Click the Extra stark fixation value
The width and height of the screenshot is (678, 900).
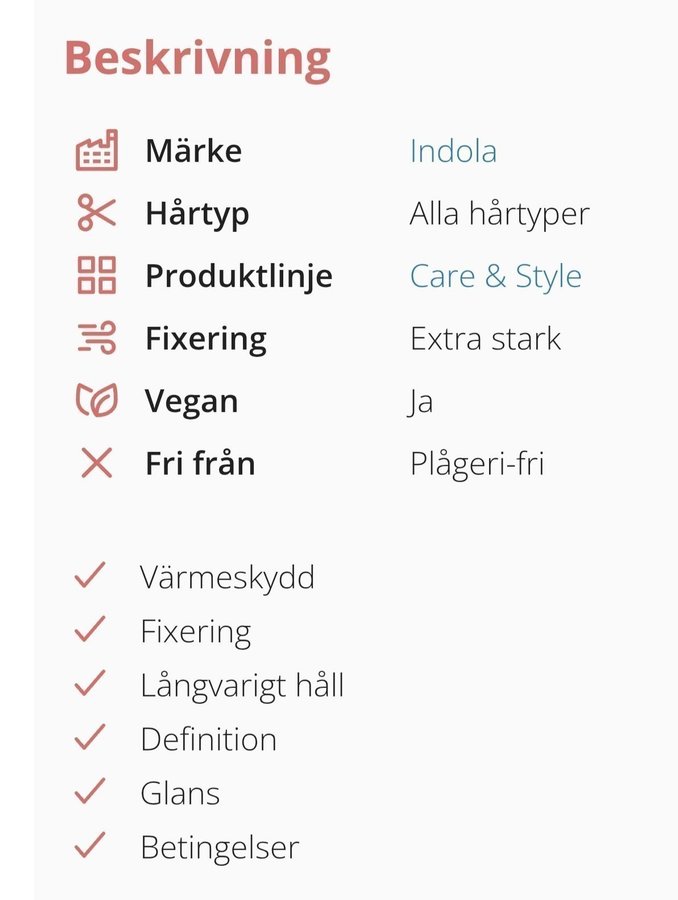click(x=485, y=338)
